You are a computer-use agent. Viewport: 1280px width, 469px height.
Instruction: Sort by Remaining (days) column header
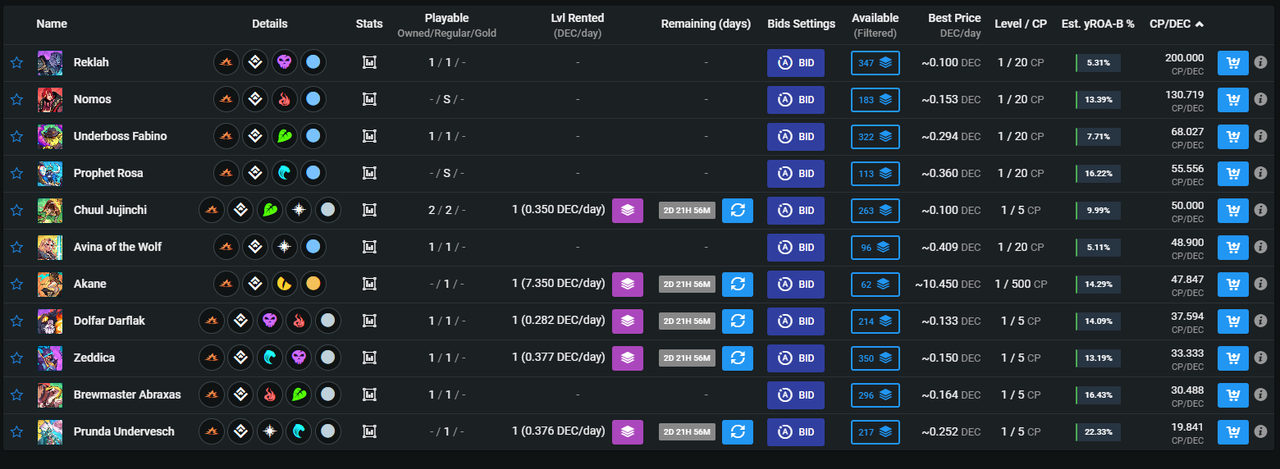pyautogui.click(x=705, y=24)
